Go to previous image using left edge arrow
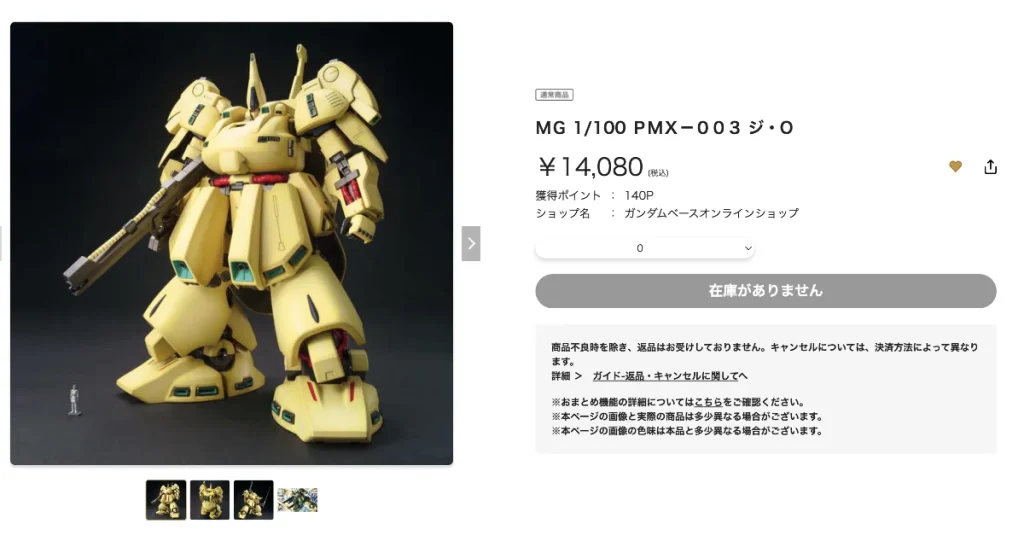This screenshot has width=1024, height=541. (x=1, y=244)
